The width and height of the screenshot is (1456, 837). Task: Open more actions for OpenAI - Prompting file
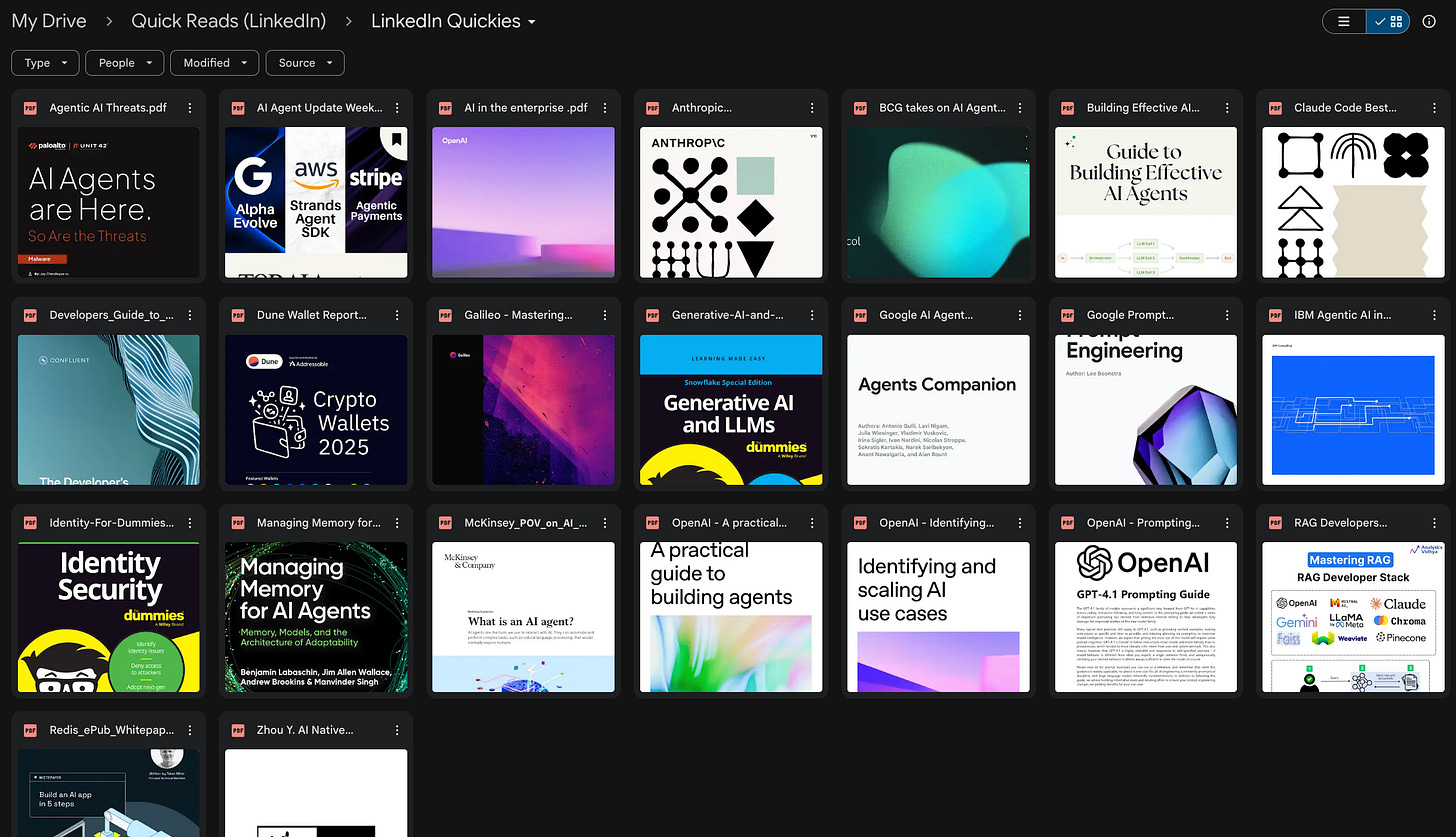pyautogui.click(x=1227, y=523)
